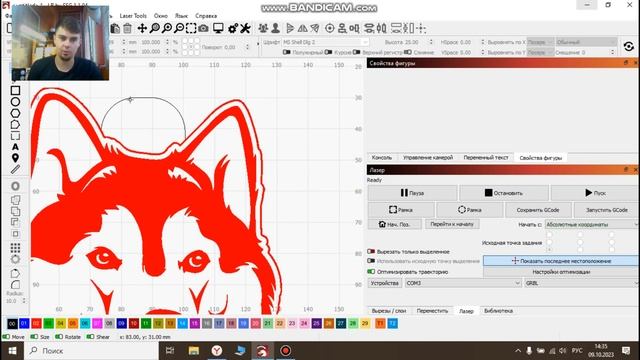Switch to the 'Вырезы / слои' tab

click(389, 311)
